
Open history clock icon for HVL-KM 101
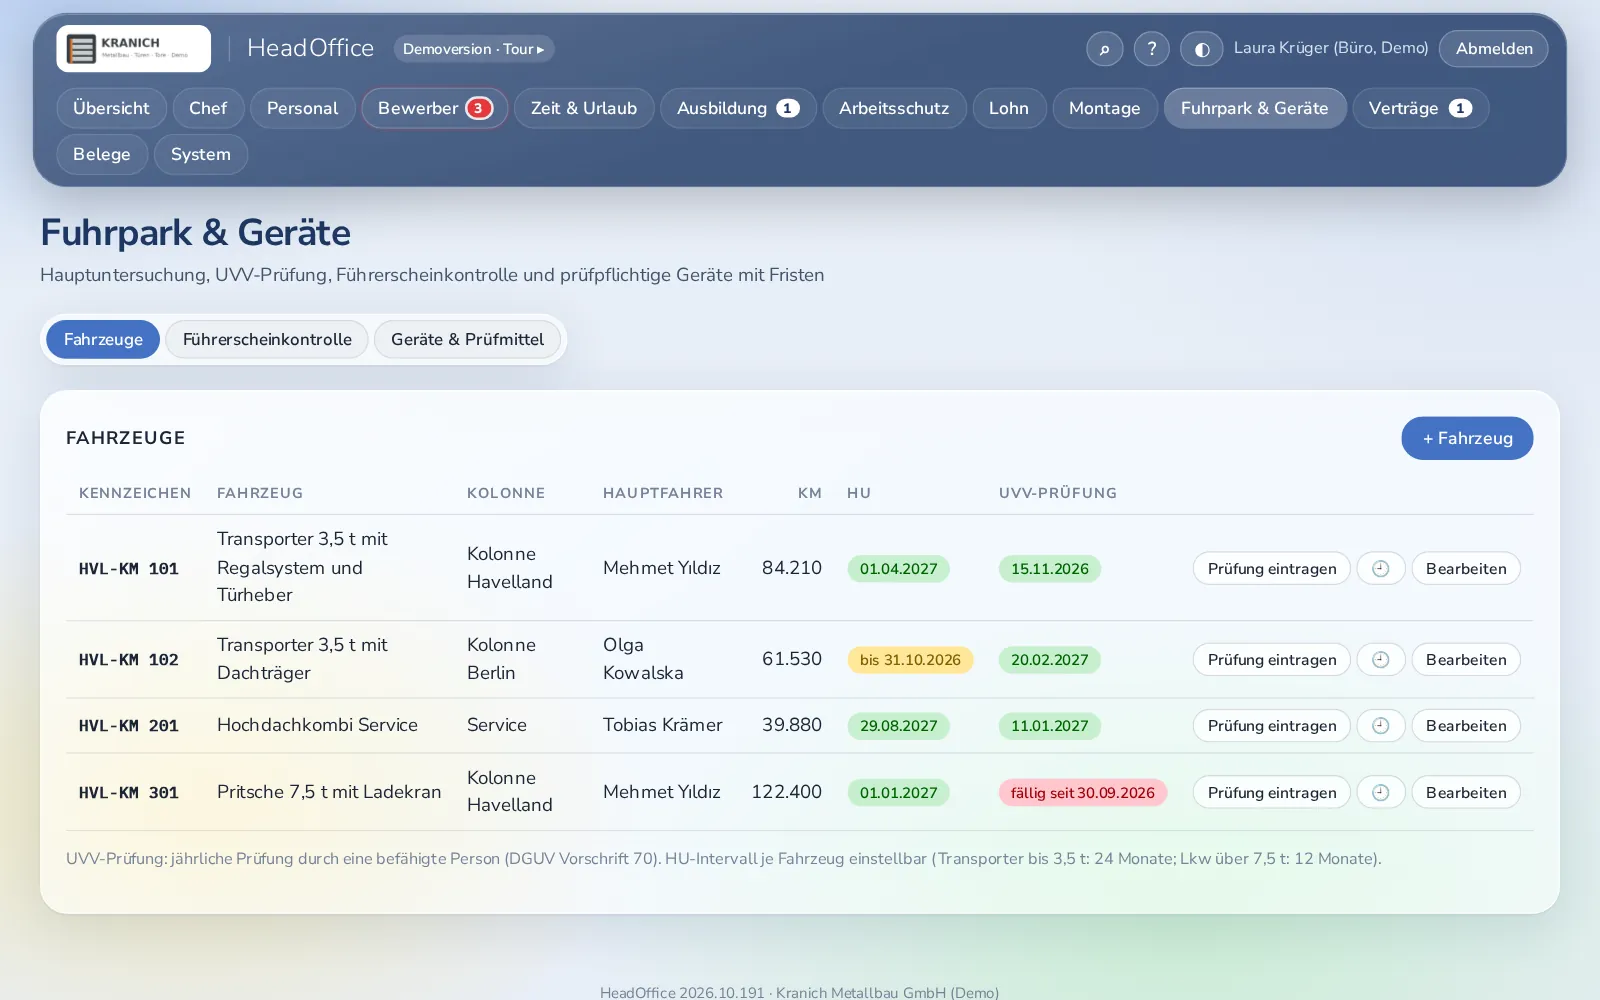pos(1381,568)
